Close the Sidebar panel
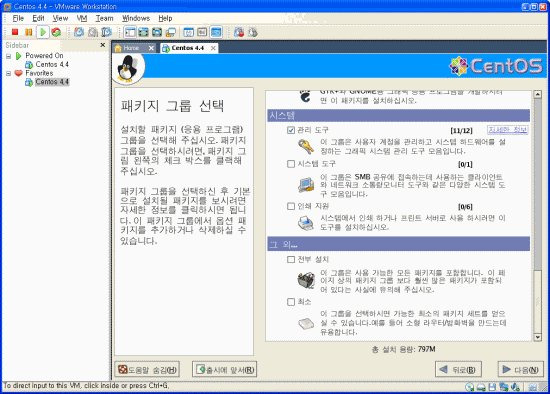This screenshot has height=394, width=550. [102, 45]
